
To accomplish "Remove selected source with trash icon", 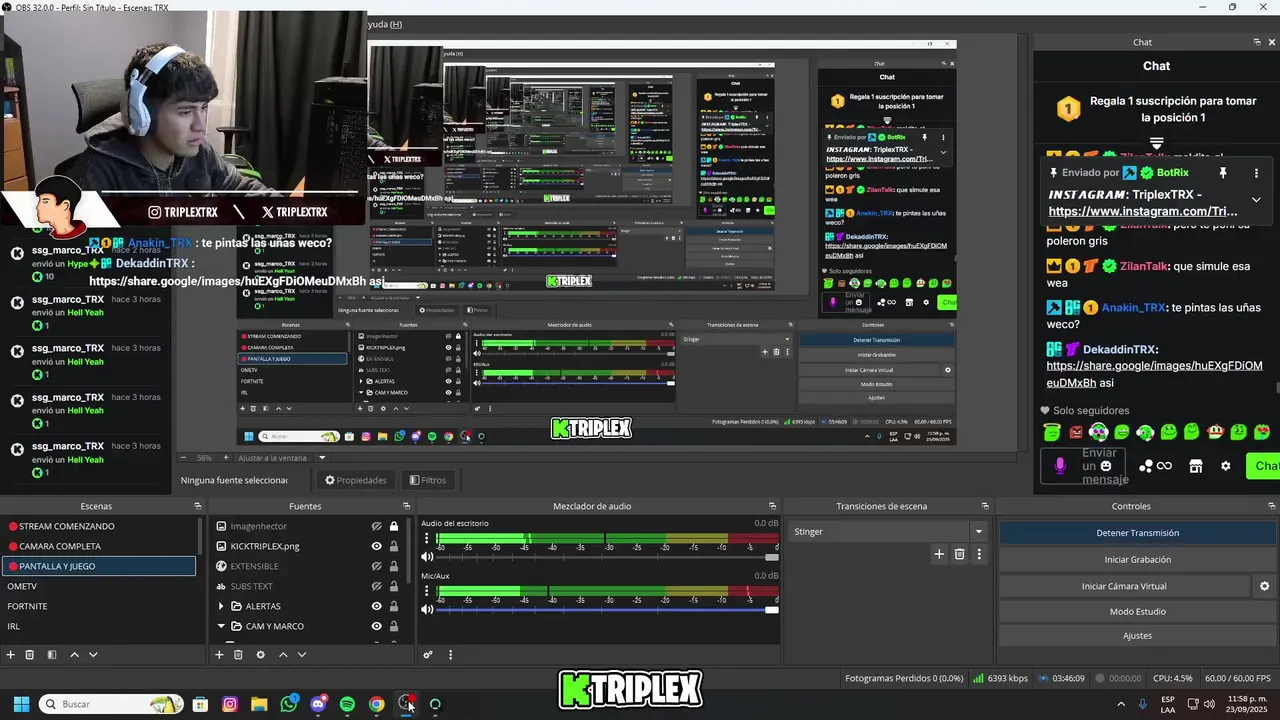I will click(238, 655).
